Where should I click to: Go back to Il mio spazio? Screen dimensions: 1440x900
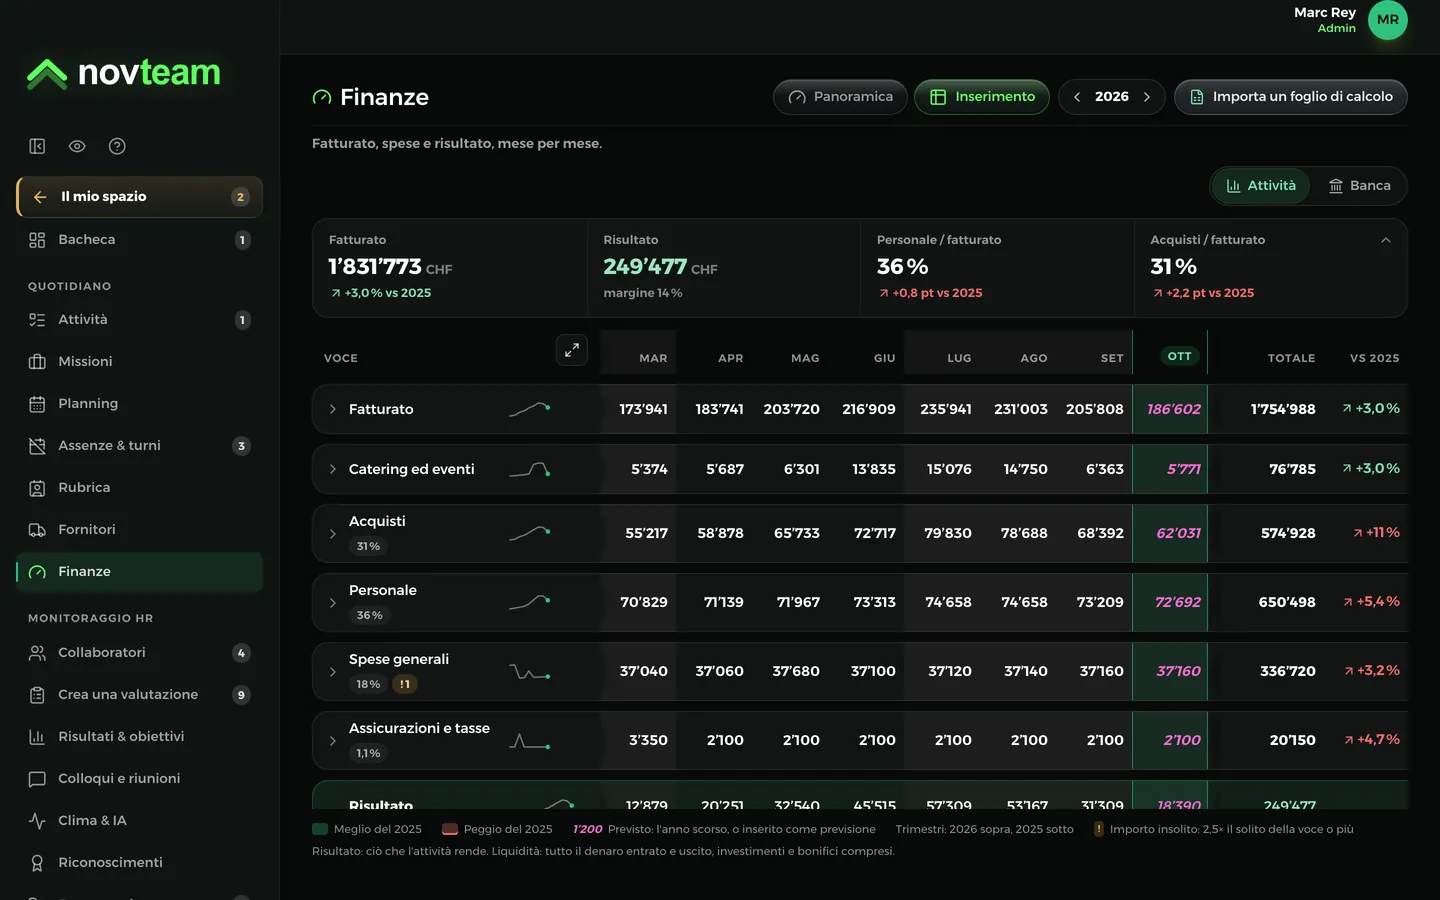pyautogui.click(x=139, y=197)
